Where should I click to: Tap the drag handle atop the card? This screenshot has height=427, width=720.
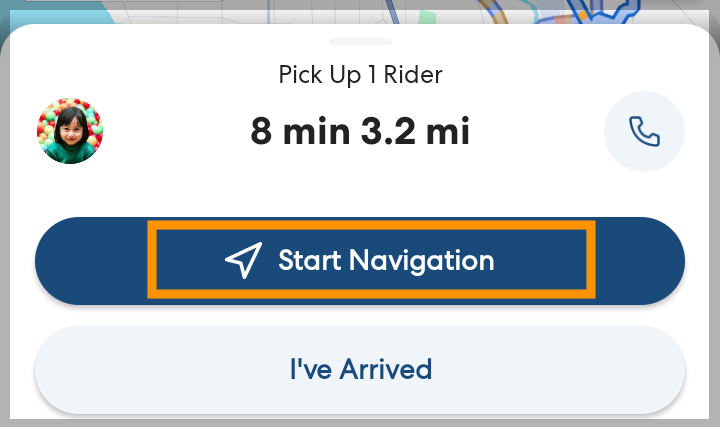tap(360, 41)
